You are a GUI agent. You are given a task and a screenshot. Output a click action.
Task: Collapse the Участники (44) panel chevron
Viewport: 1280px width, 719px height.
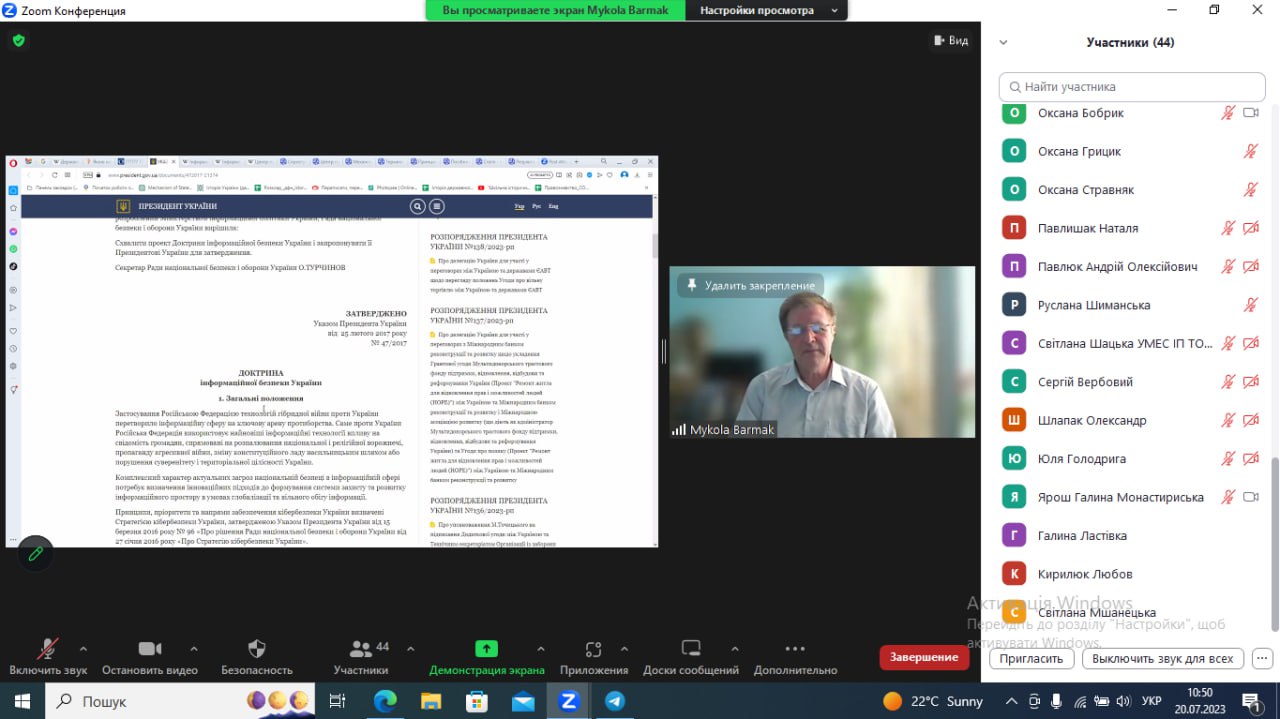point(1003,43)
